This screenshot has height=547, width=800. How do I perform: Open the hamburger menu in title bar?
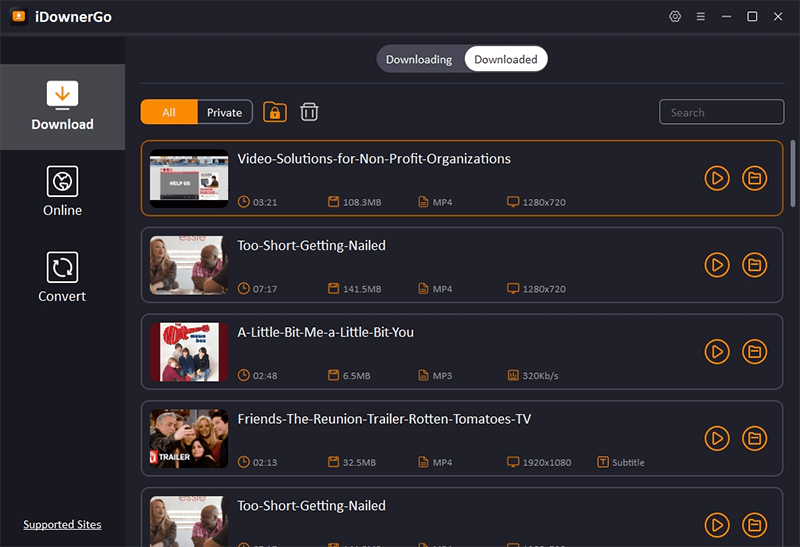pyautogui.click(x=701, y=17)
